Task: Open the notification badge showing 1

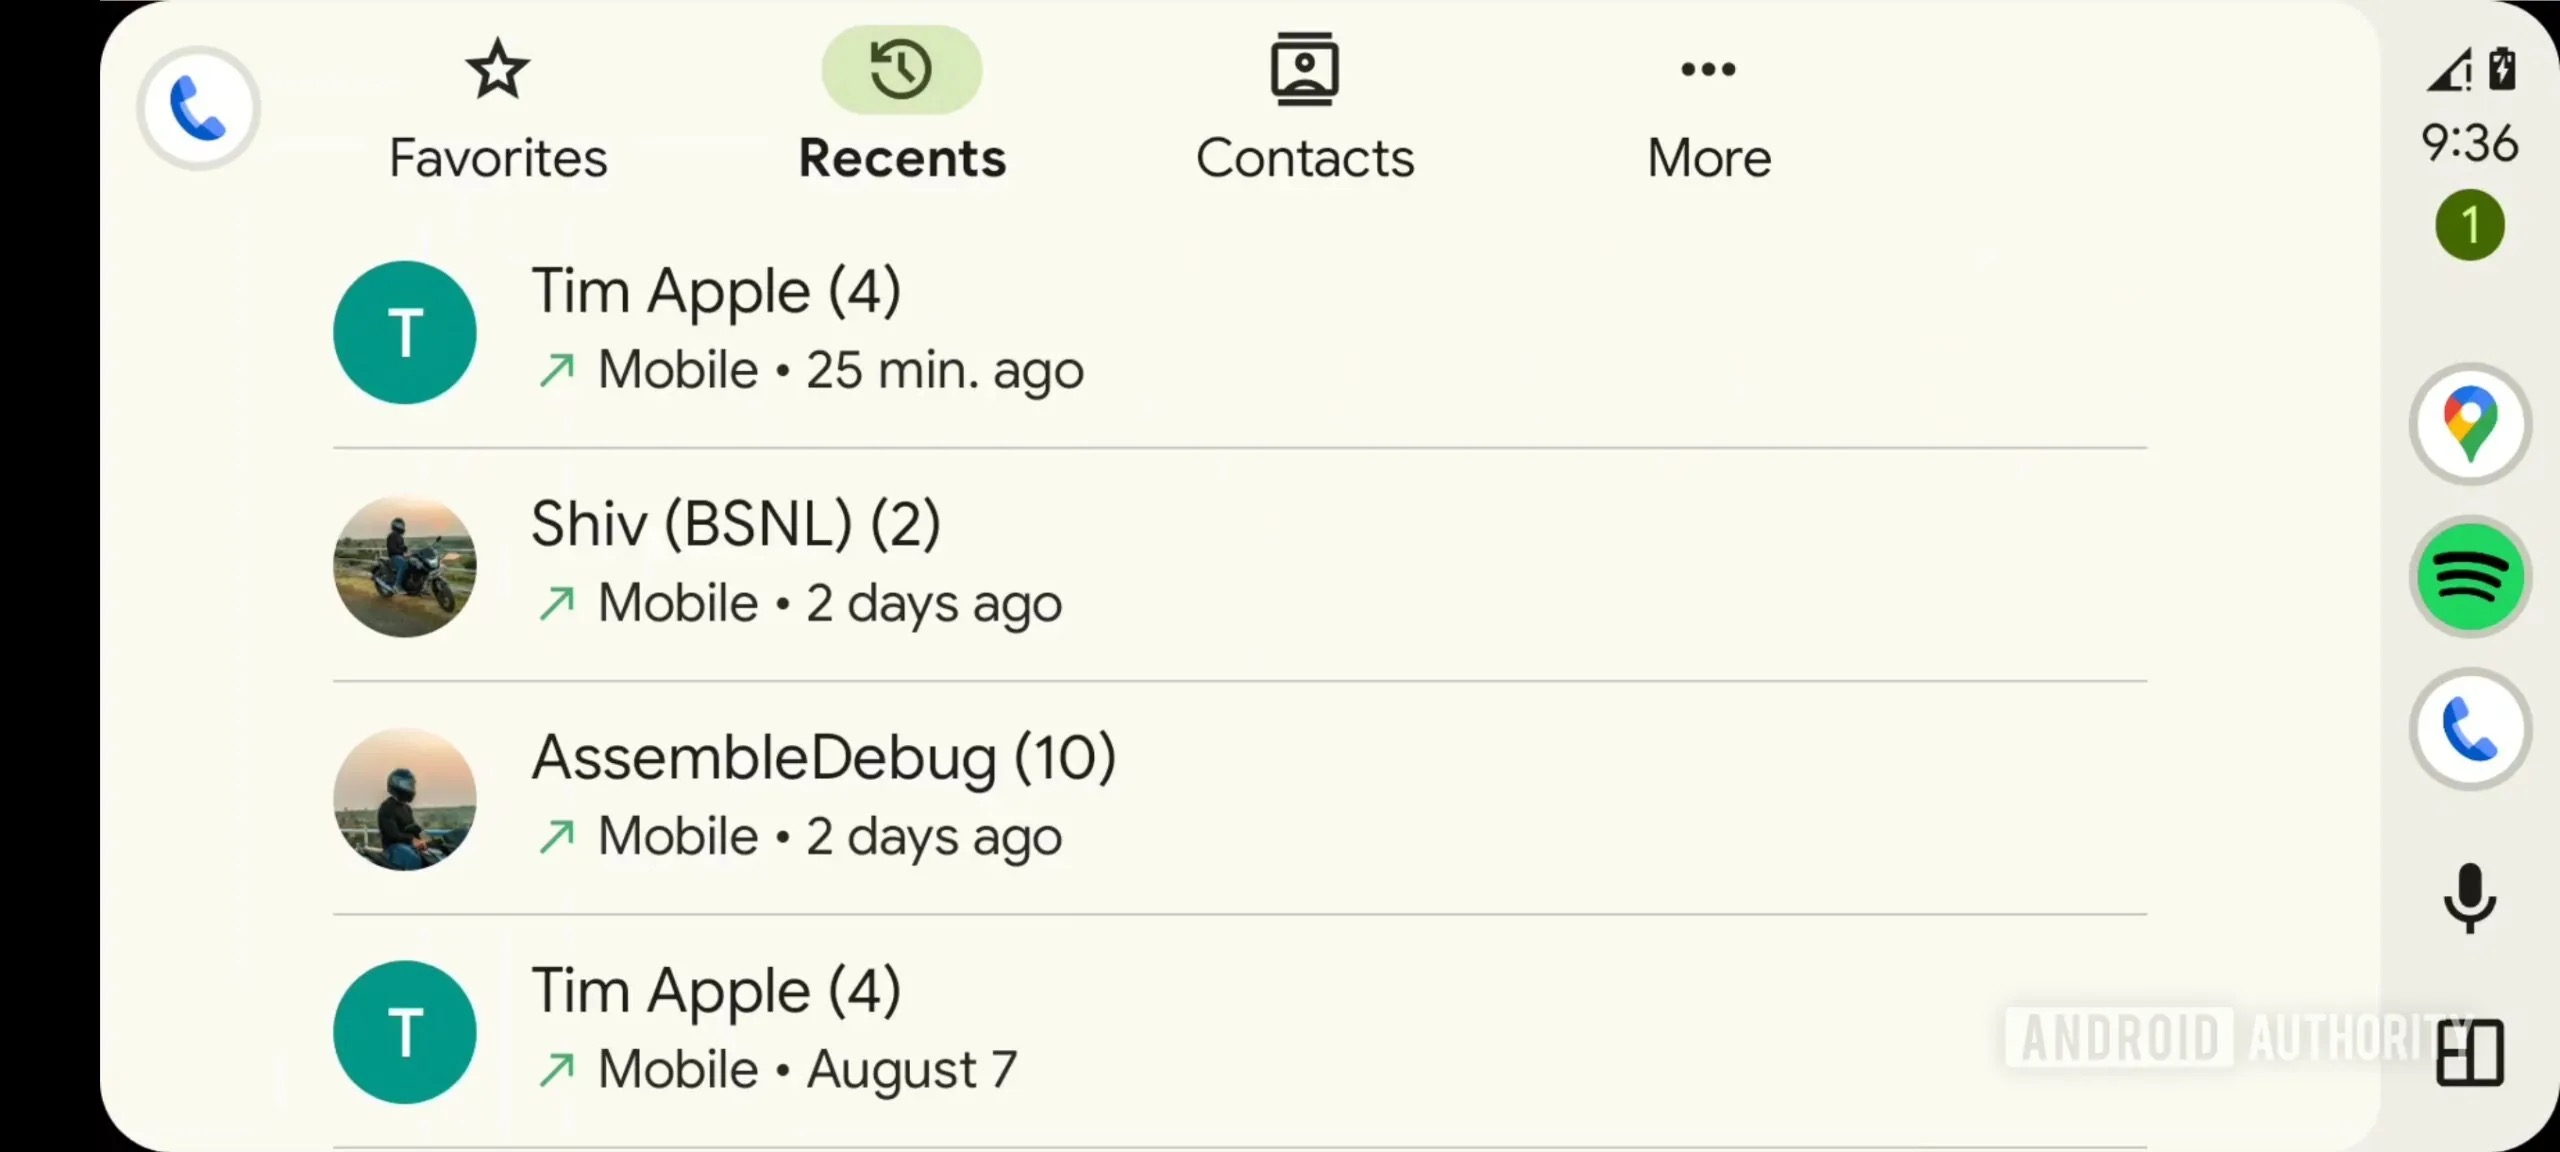Action: (x=2469, y=225)
